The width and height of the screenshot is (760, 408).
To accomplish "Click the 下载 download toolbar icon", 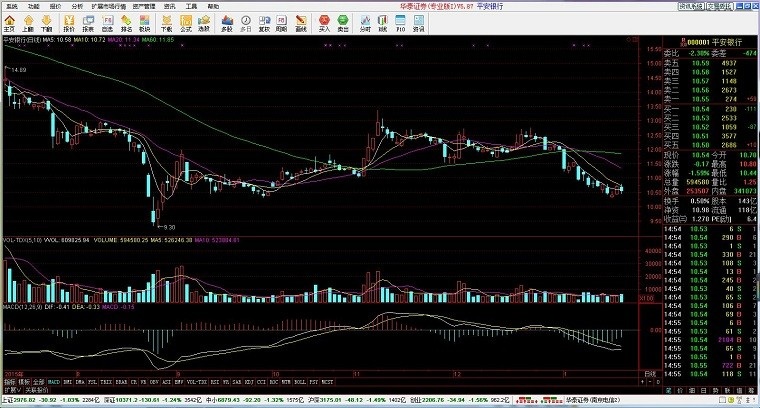I will (x=167, y=23).
